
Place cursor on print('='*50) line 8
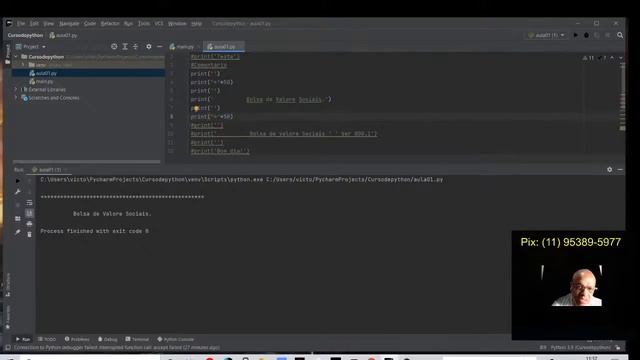[212, 117]
